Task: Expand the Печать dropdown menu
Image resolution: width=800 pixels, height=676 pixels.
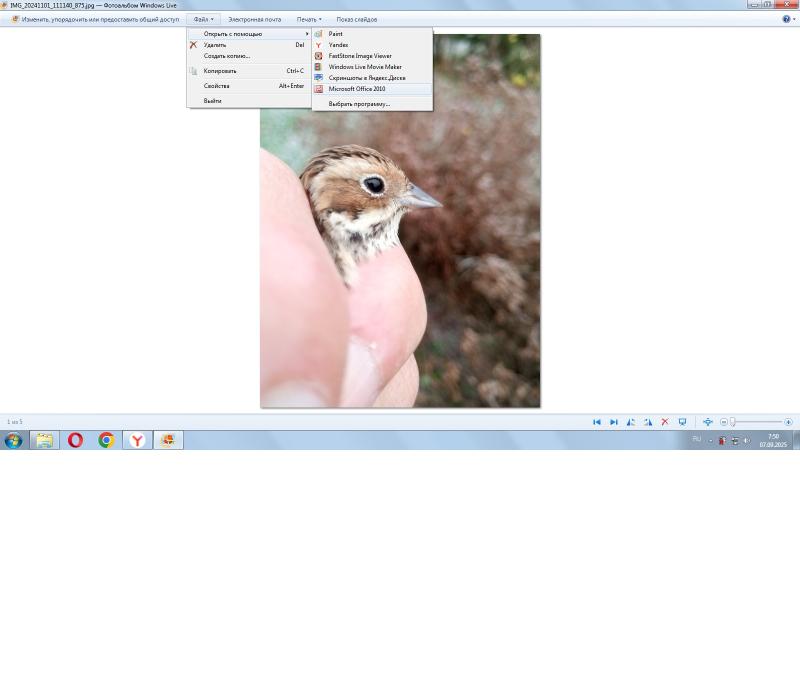Action: click(x=308, y=19)
